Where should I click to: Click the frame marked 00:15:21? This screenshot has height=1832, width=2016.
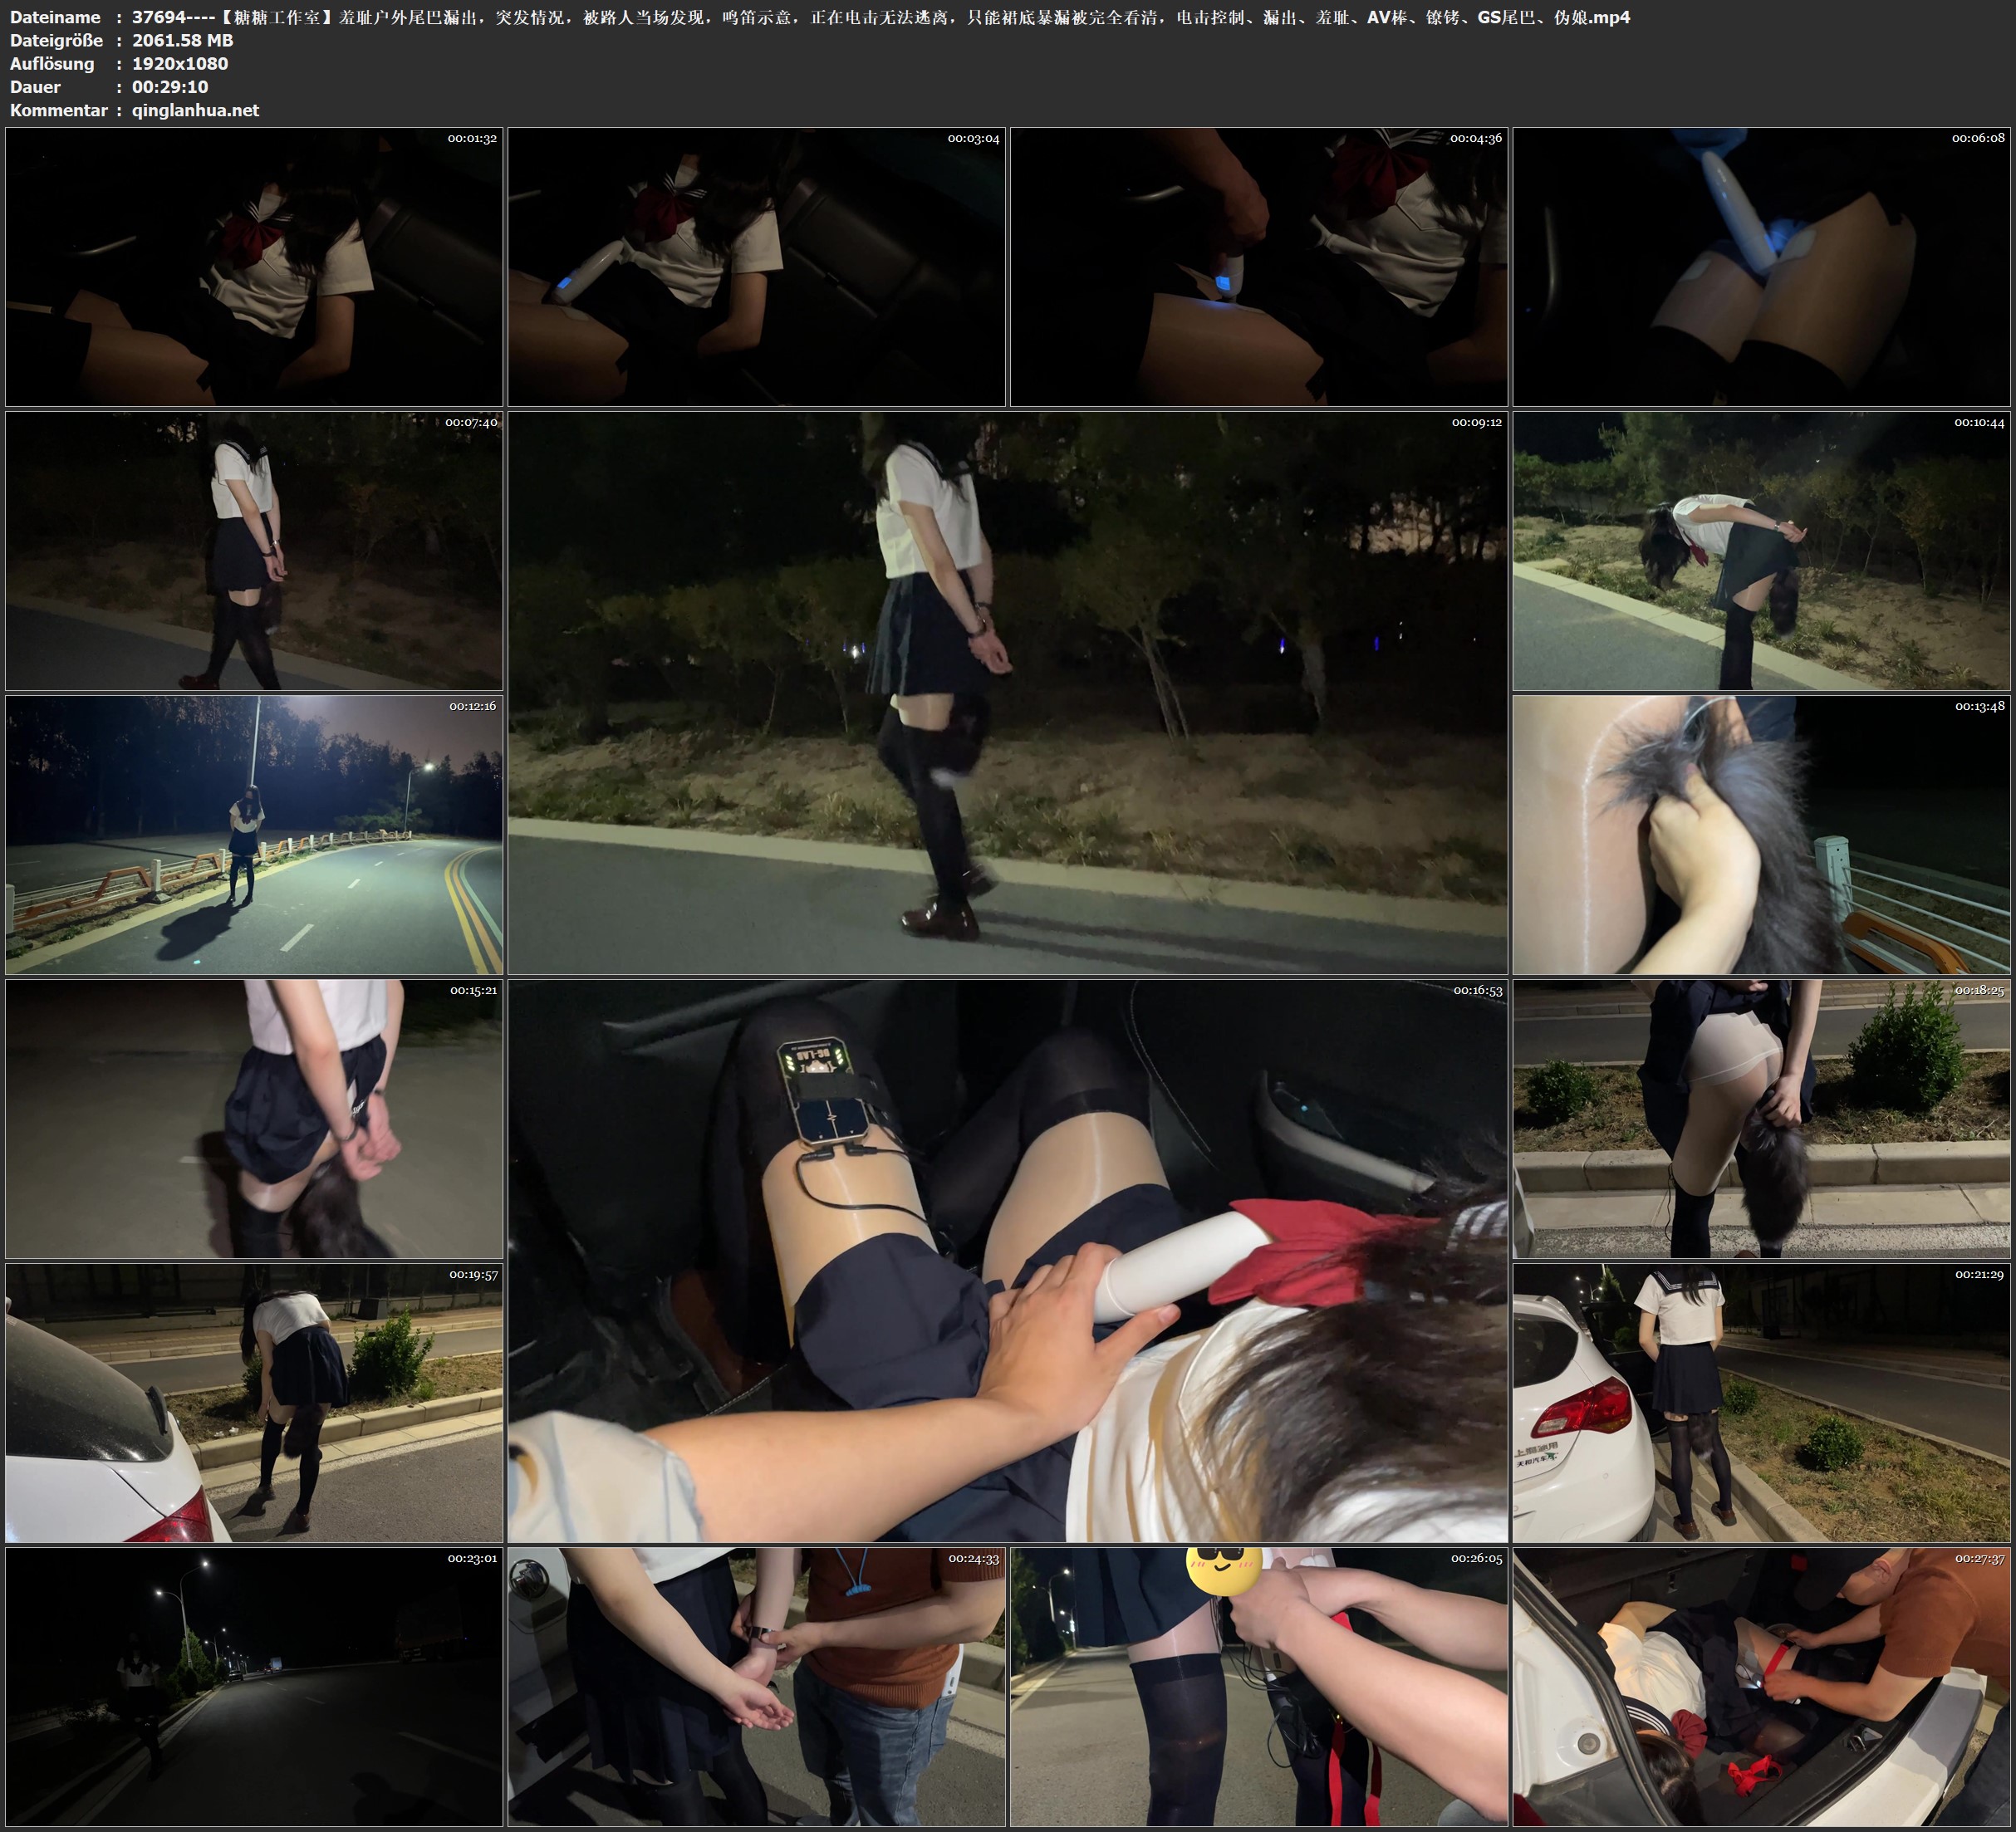click(x=254, y=1119)
